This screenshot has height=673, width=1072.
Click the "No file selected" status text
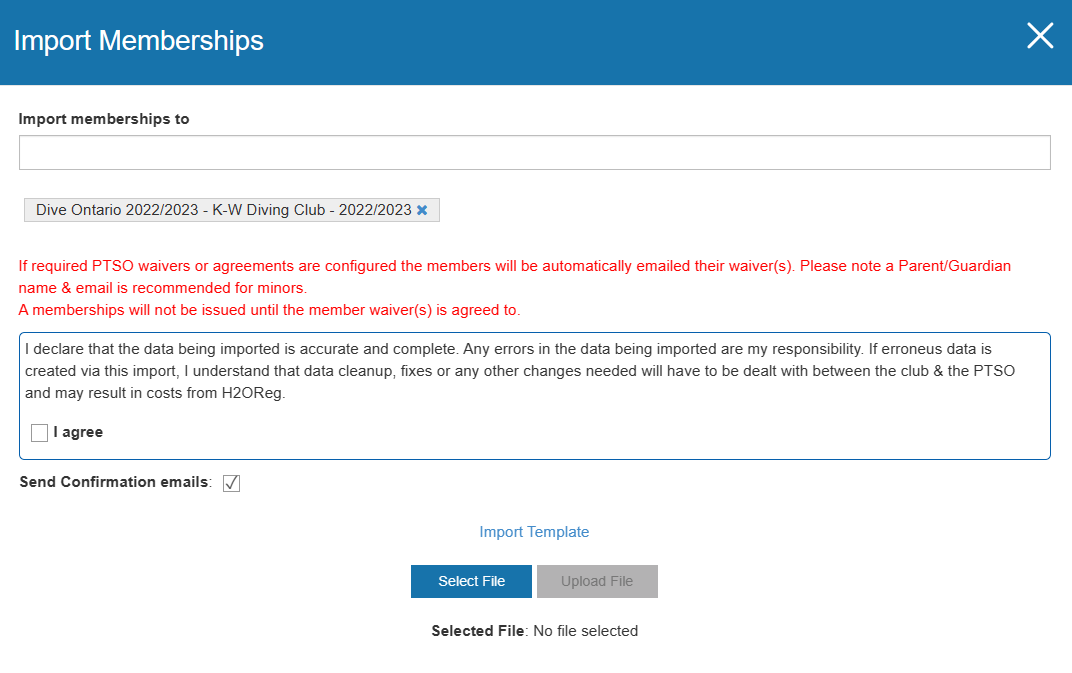tap(585, 631)
